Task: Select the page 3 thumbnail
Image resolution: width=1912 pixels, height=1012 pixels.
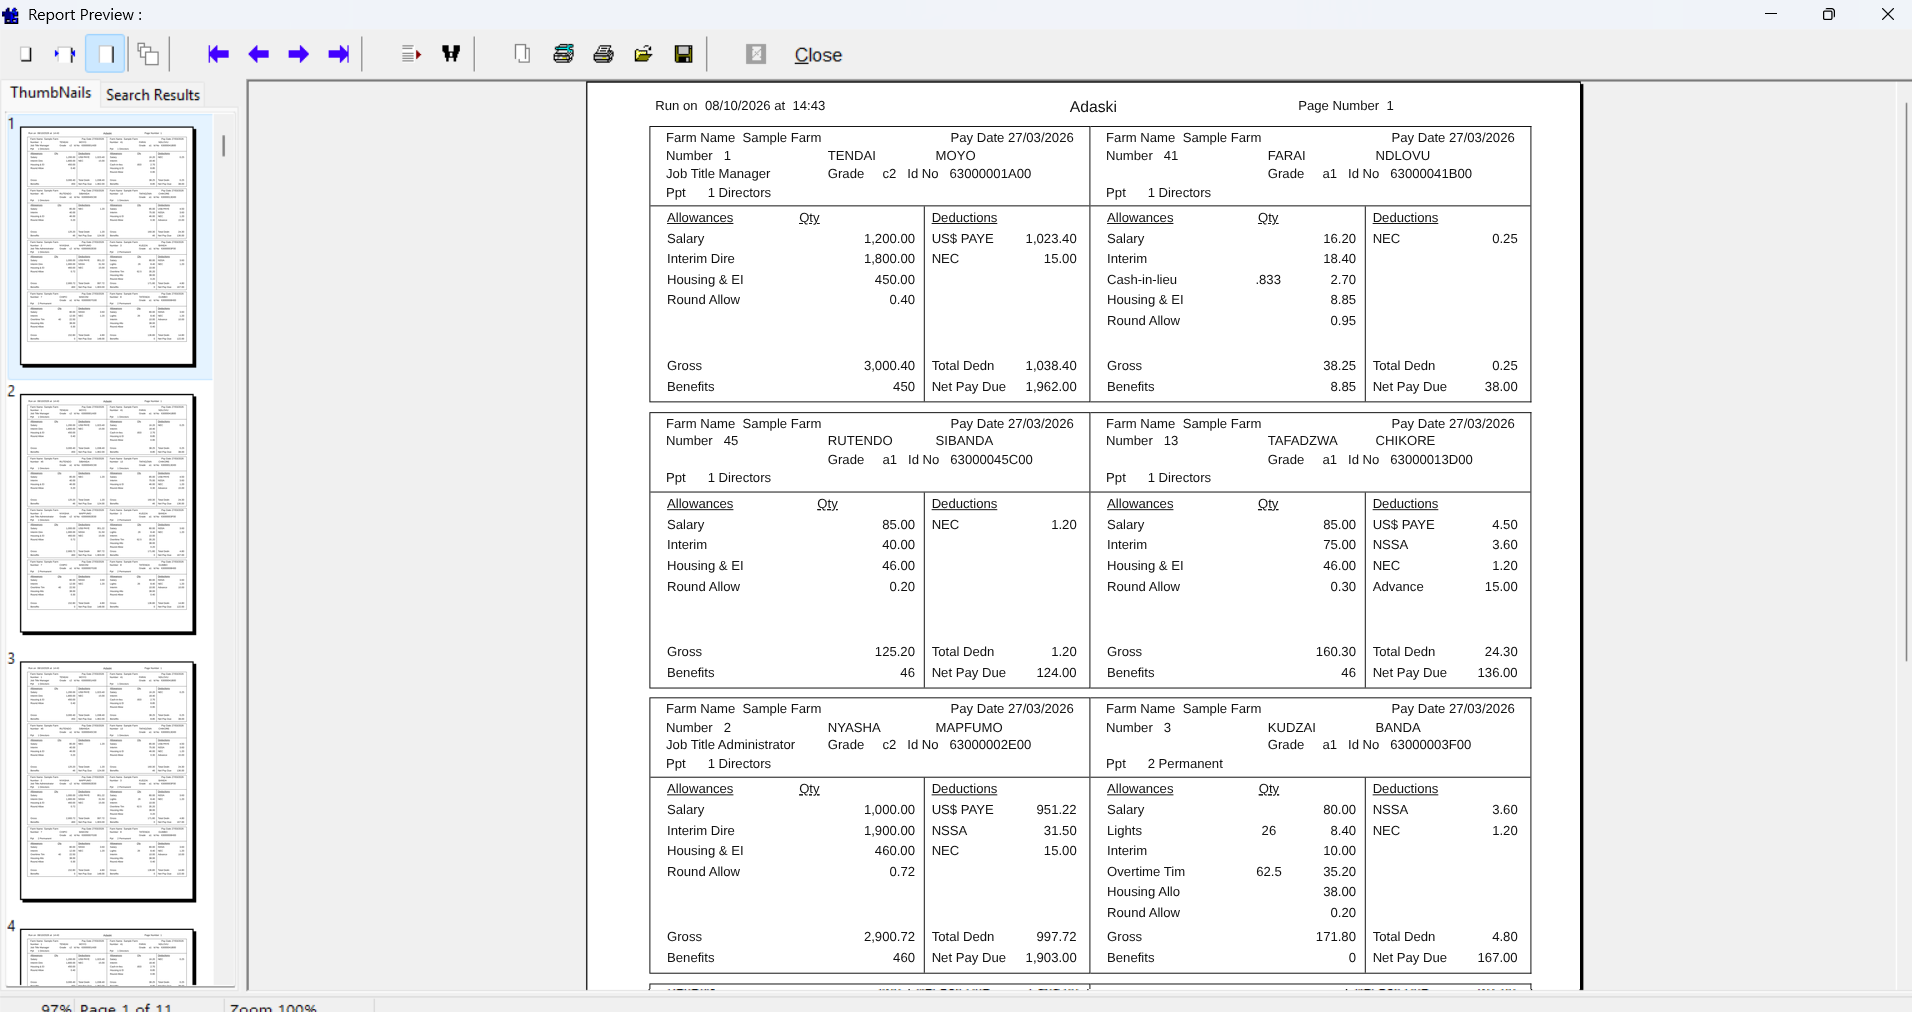Action: [x=108, y=781]
